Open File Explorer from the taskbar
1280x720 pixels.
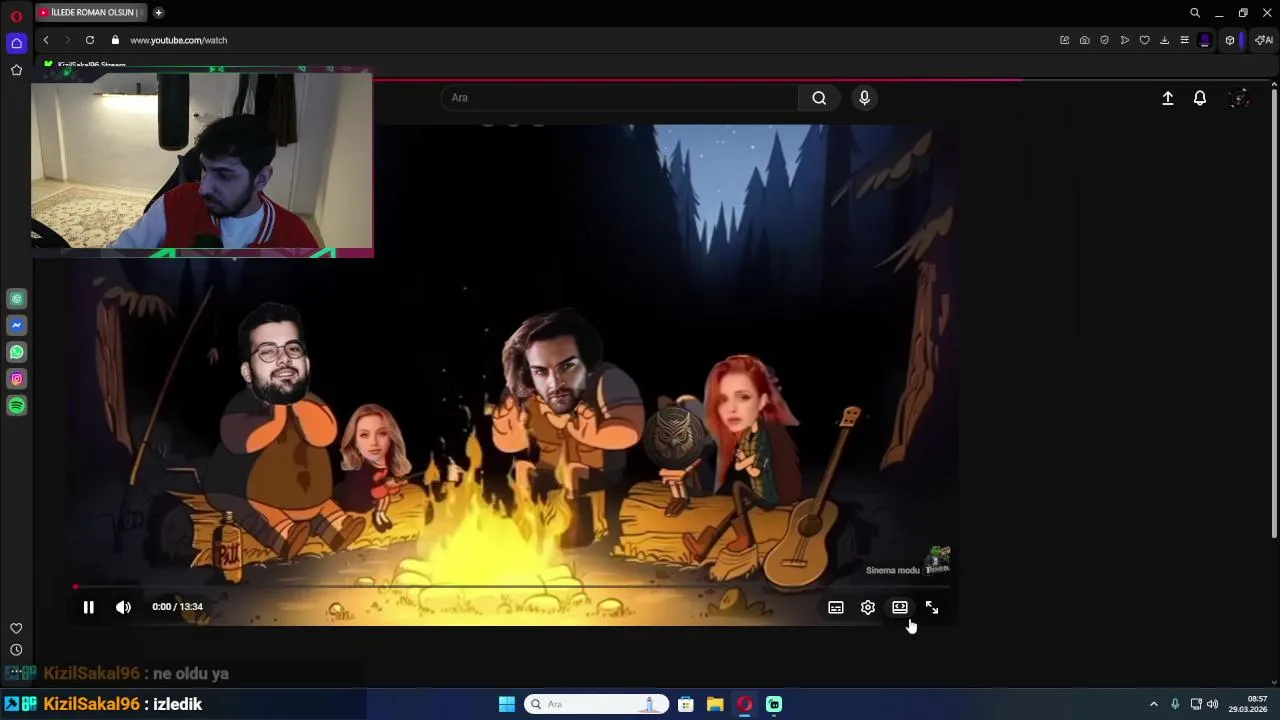coord(715,704)
